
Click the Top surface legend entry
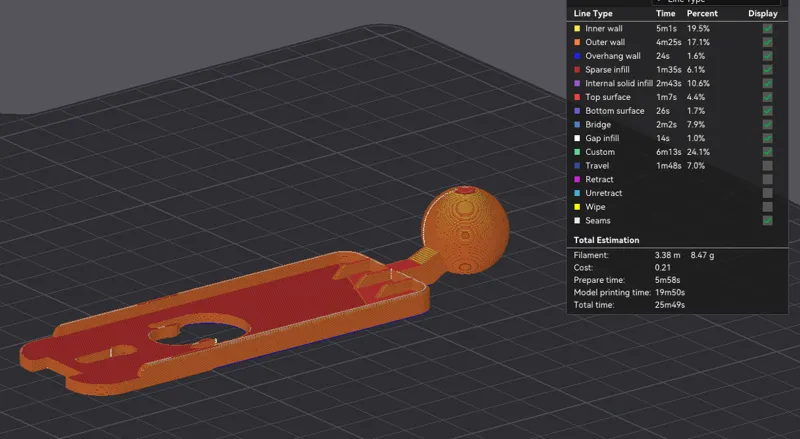tap(608, 97)
